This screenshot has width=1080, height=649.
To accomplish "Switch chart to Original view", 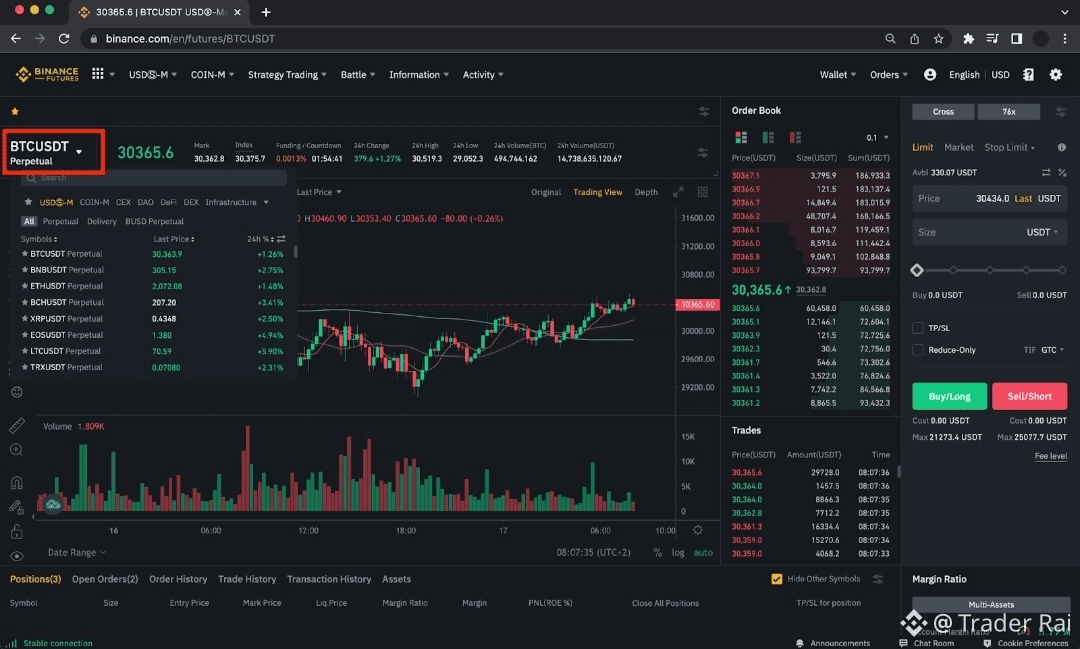I will [546, 192].
